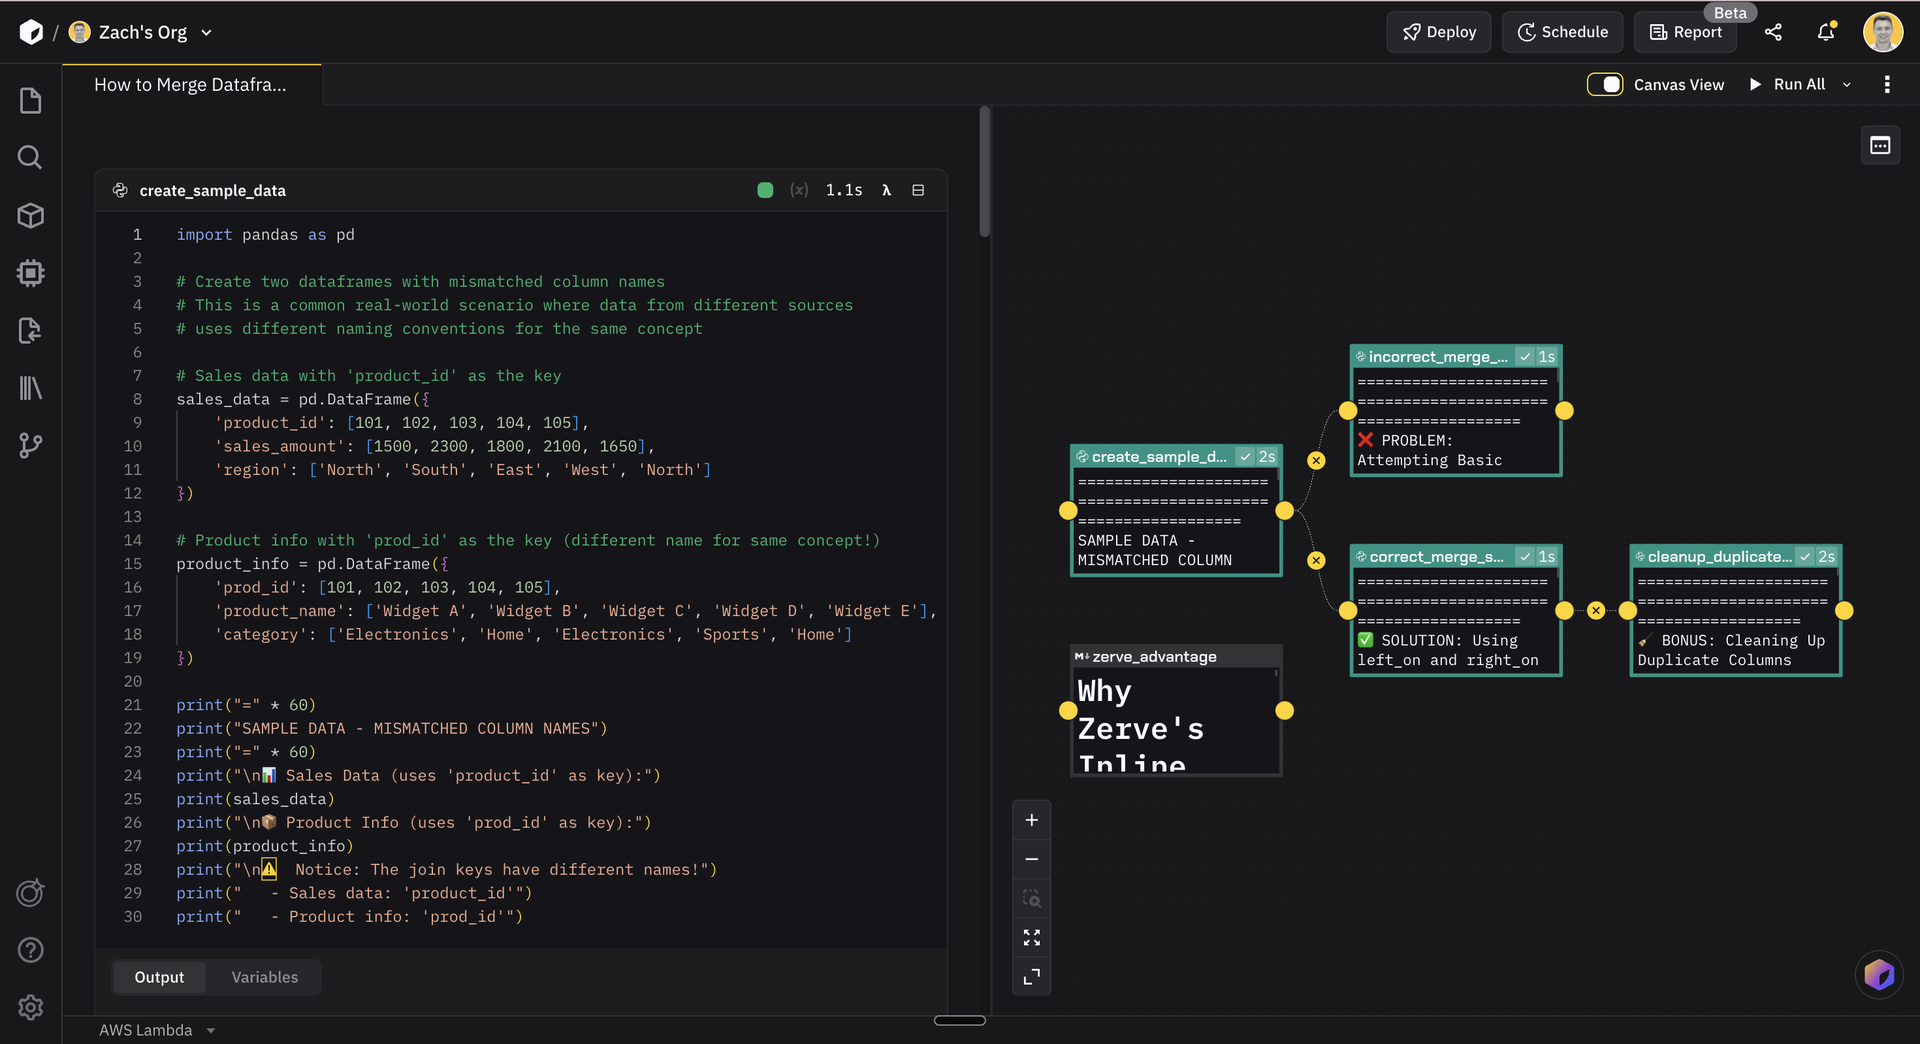Zoom out on the canvas with minus button
Screen dimensions: 1920x1044
(x=1032, y=859)
